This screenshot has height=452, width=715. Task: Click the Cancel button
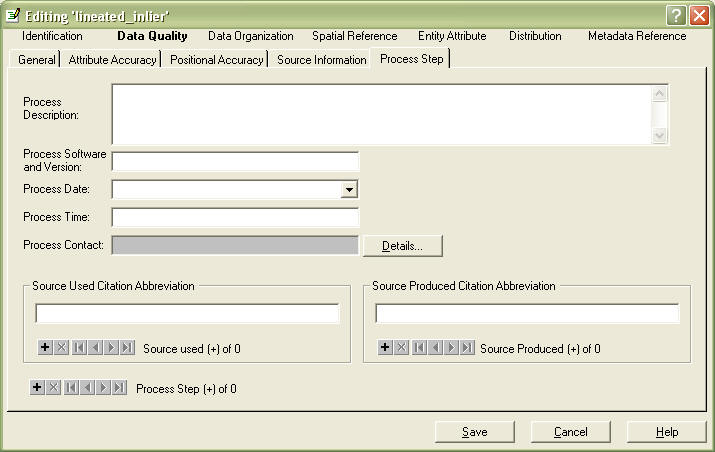(571, 432)
